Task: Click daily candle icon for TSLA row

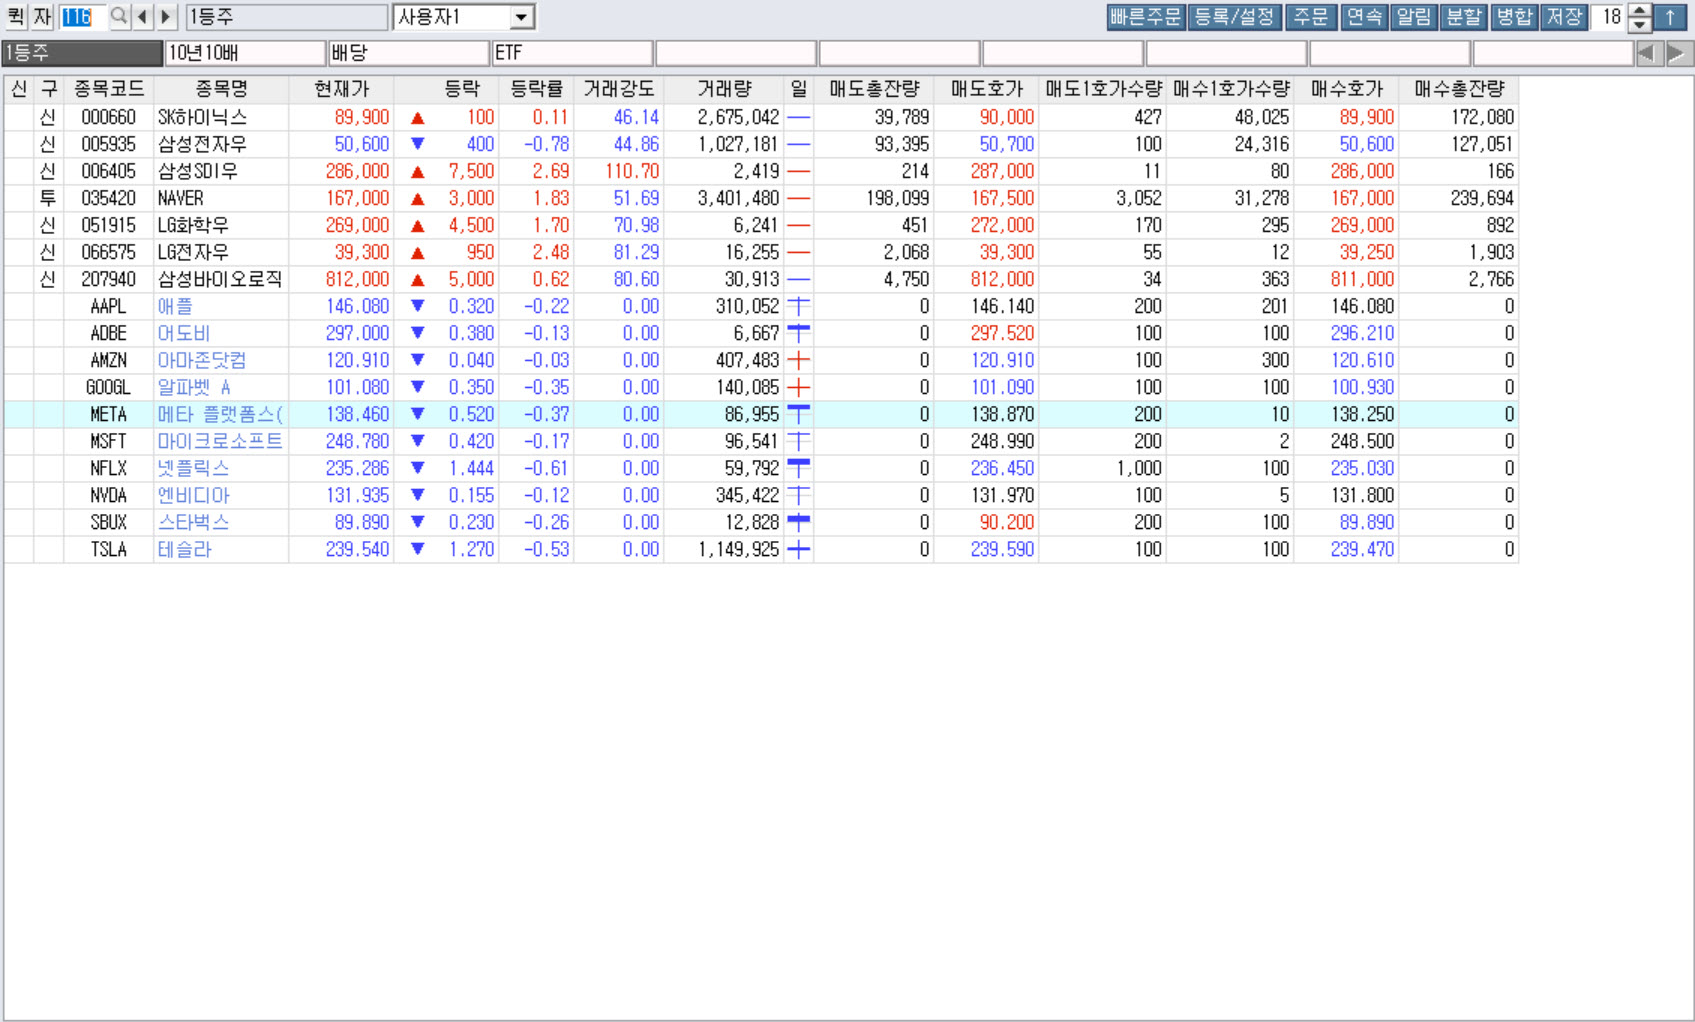Action: 799,549
